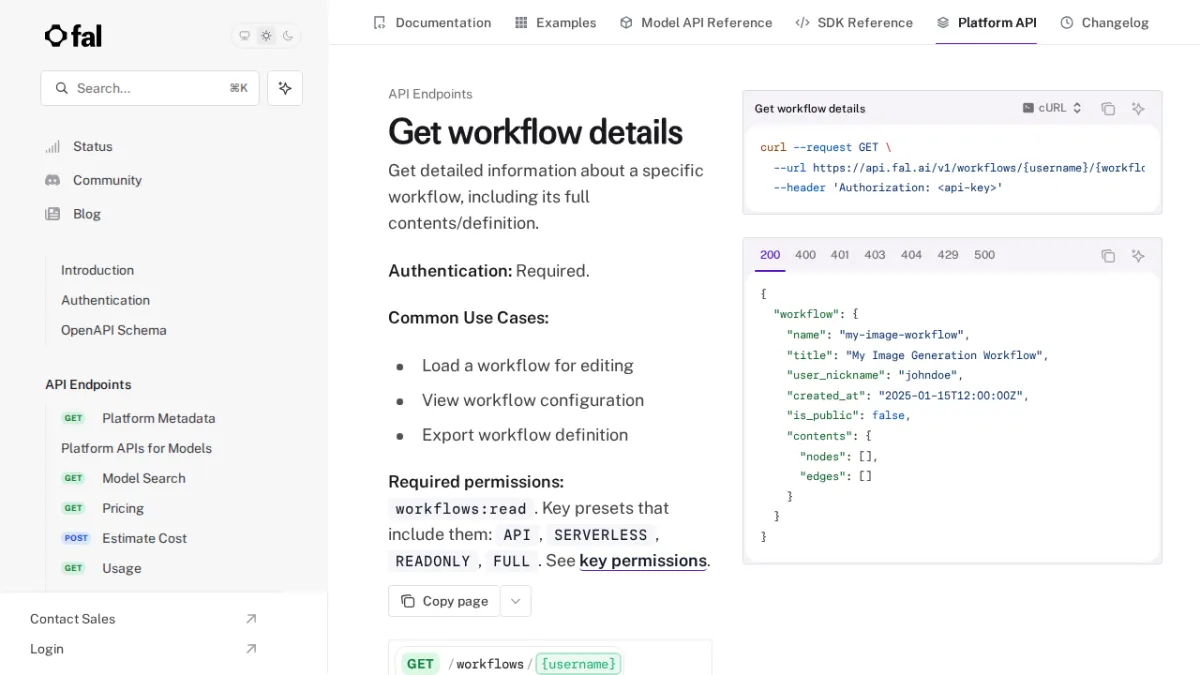Click the Status bars icon
The image size is (1200, 675).
[53, 147]
